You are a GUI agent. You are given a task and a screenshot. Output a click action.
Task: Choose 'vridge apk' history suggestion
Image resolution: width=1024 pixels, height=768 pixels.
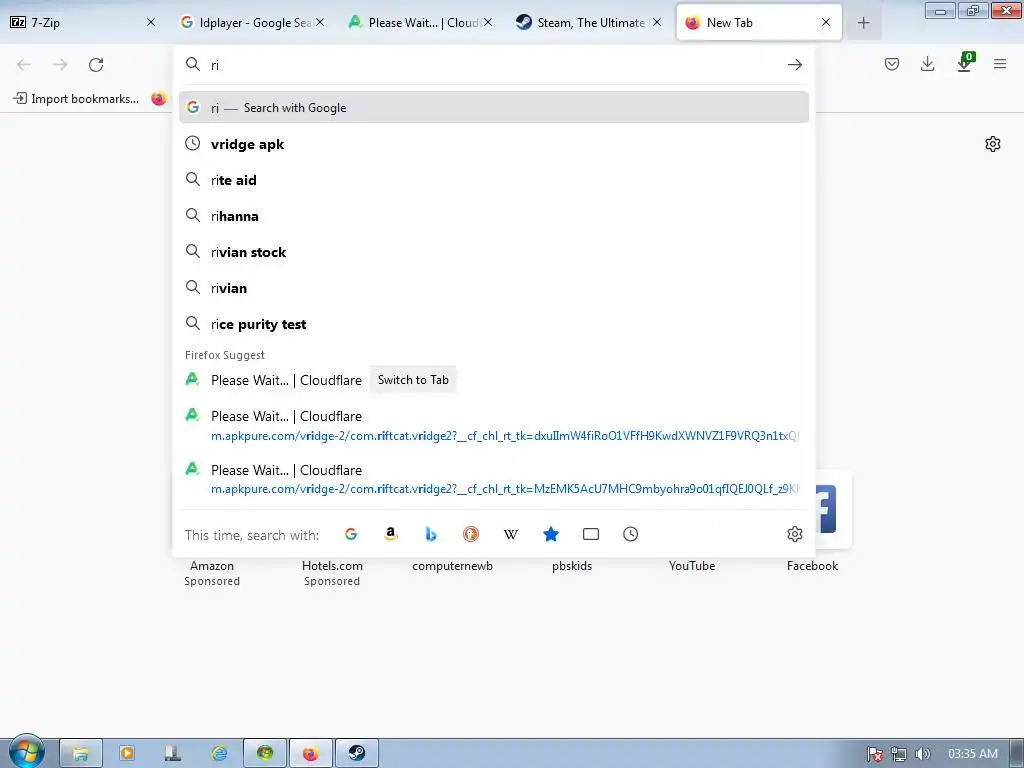(x=494, y=144)
